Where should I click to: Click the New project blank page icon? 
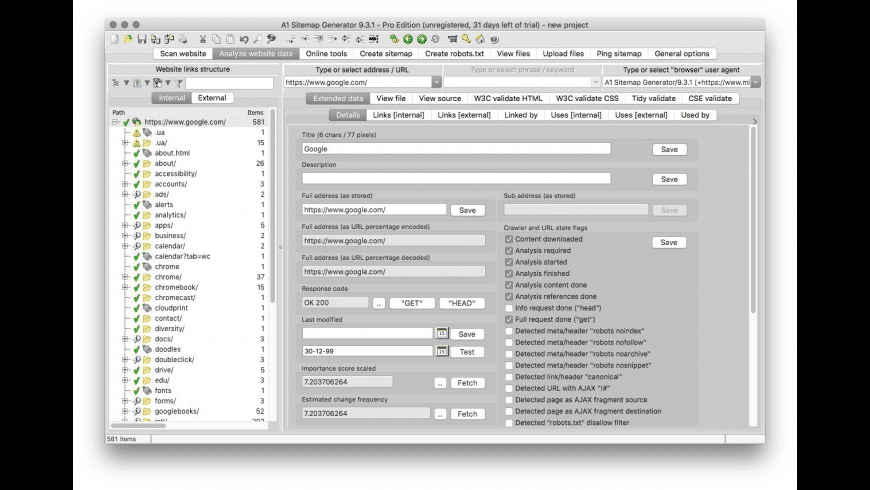tap(114, 39)
